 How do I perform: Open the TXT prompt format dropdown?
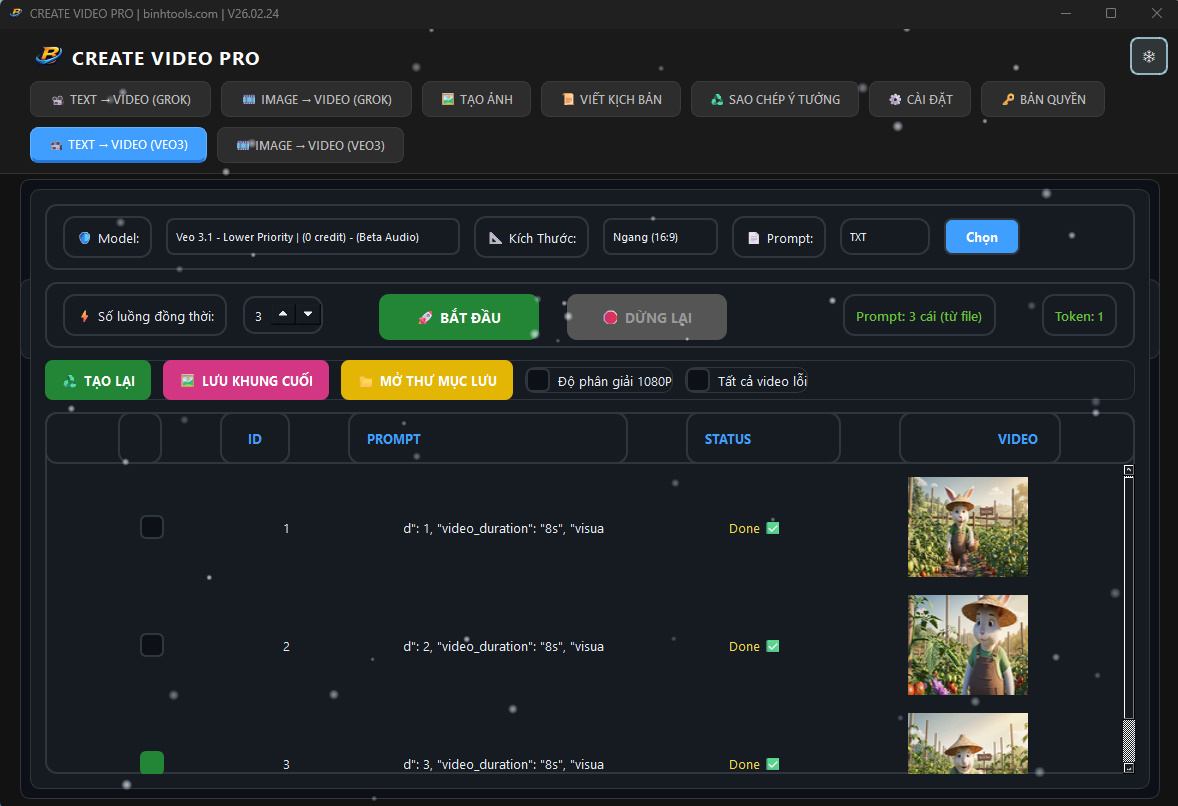click(884, 236)
